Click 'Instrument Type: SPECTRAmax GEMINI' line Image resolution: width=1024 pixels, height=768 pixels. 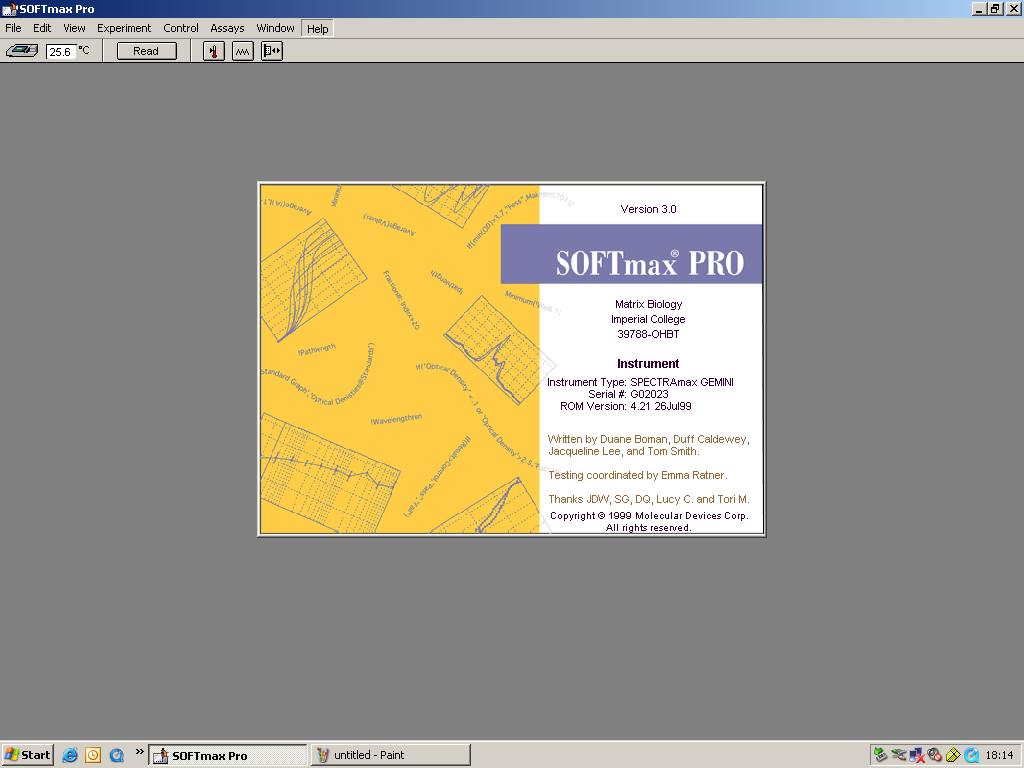click(x=640, y=382)
